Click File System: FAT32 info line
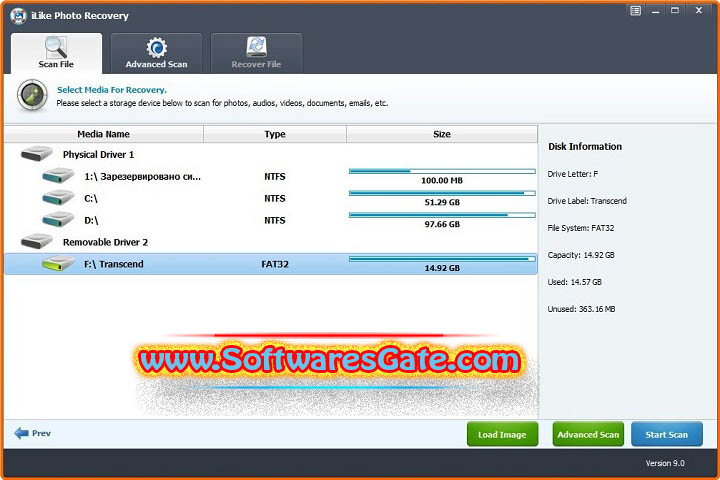Screen dimensions: 720x480 [x=580, y=228]
